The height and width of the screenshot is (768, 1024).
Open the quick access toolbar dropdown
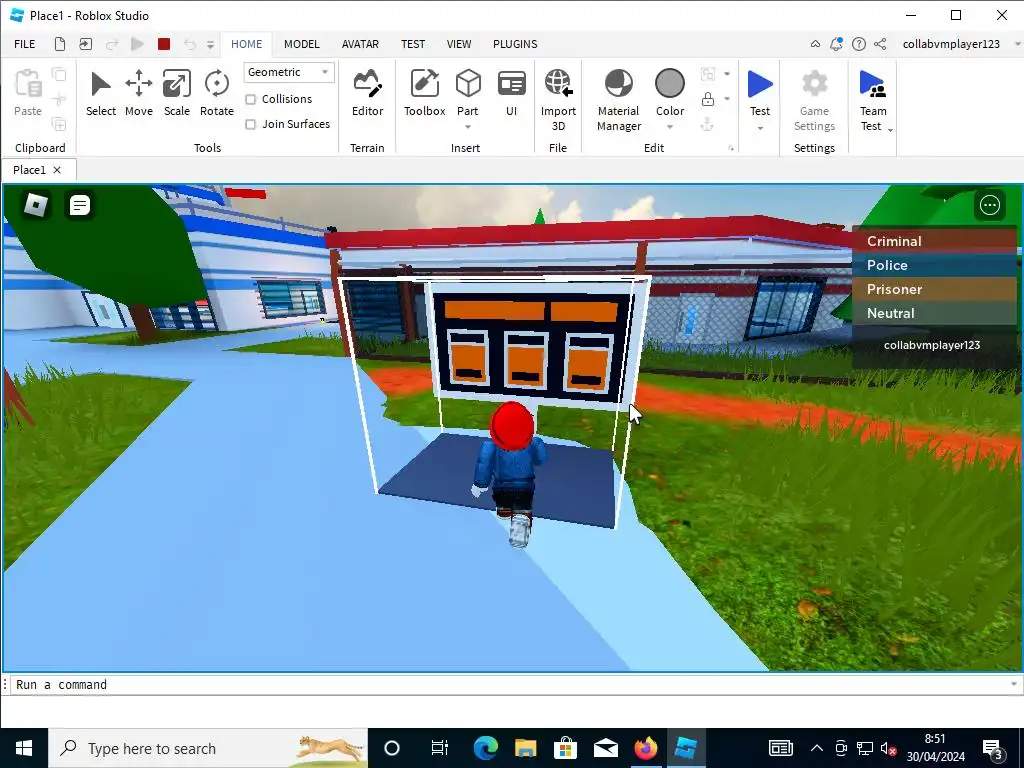click(210, 44)
